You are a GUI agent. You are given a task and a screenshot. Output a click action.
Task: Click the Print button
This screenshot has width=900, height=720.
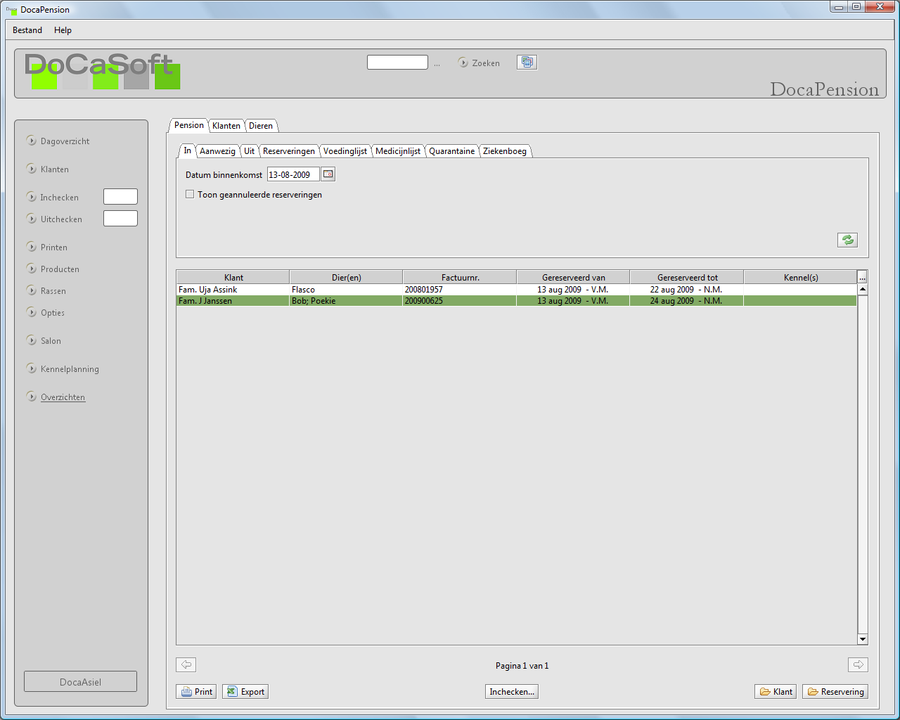(196, 692)
